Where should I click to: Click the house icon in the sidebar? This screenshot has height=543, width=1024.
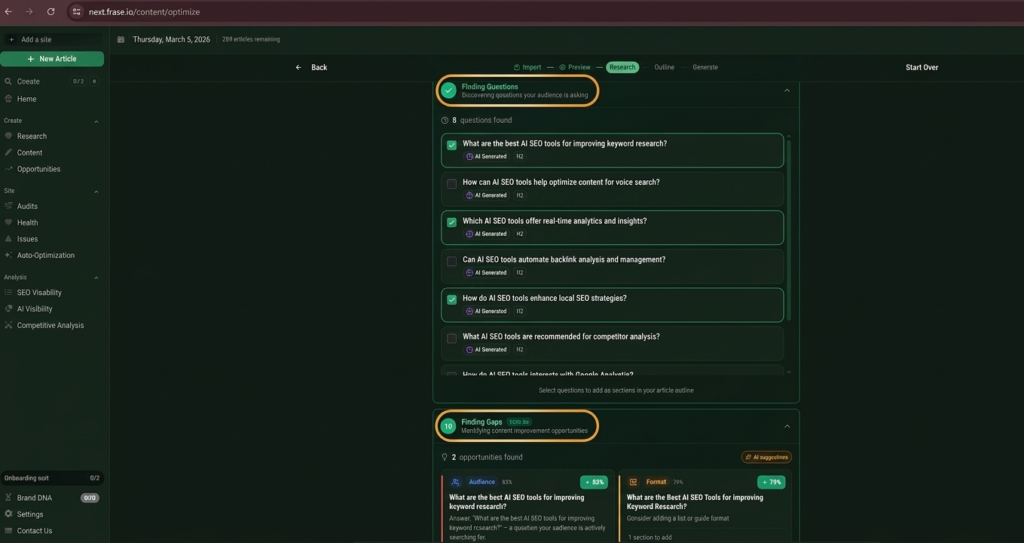coord(8,99)
